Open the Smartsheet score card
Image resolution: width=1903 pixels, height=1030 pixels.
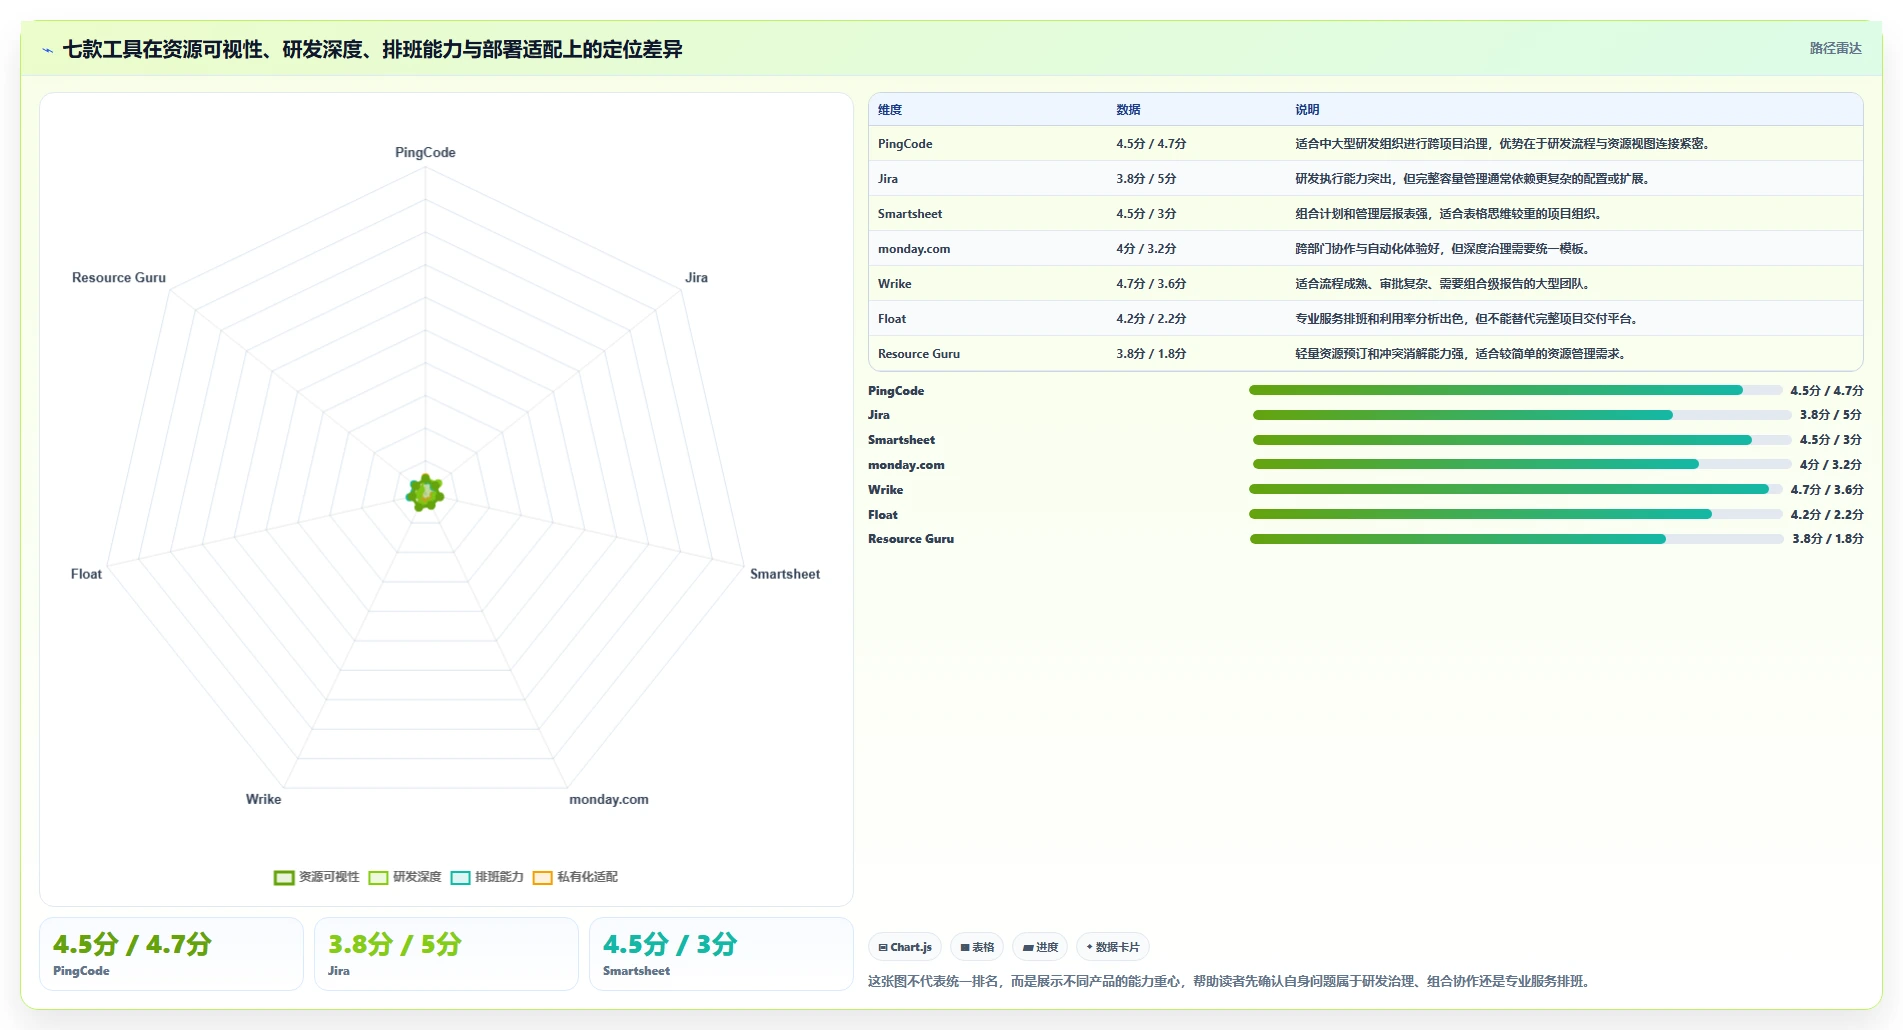pyautogui.click(x=721, y=954)
